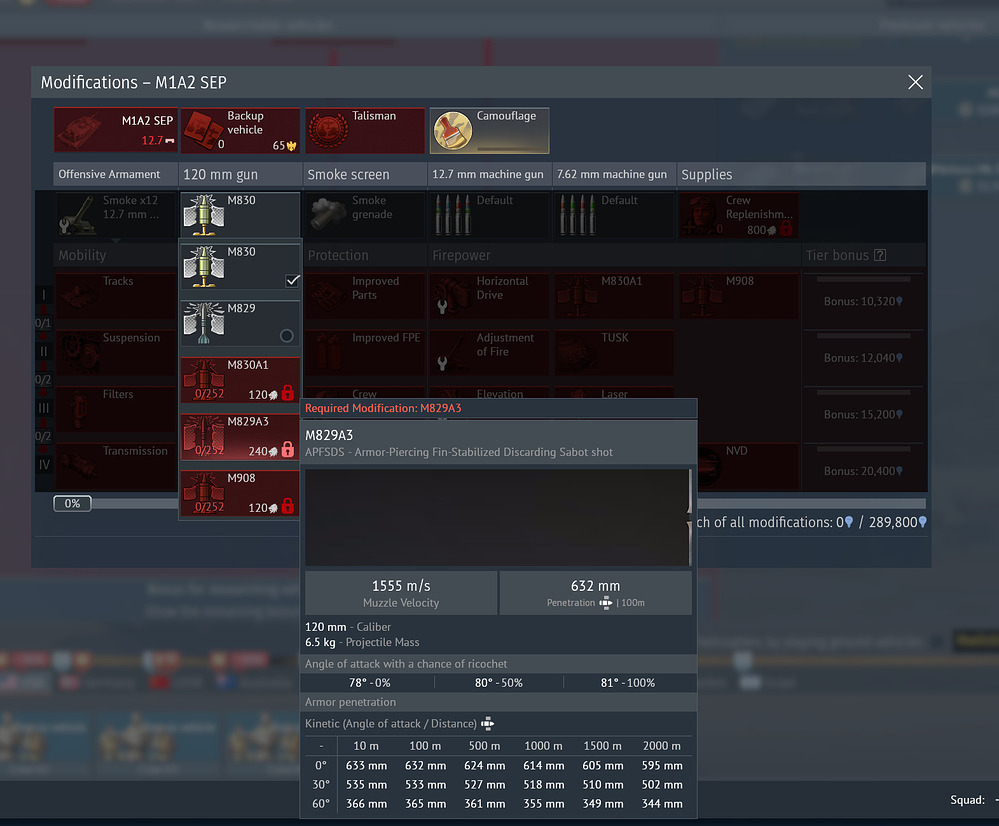Select the M830A1 firepower modification tile

(x=614, y=296)
